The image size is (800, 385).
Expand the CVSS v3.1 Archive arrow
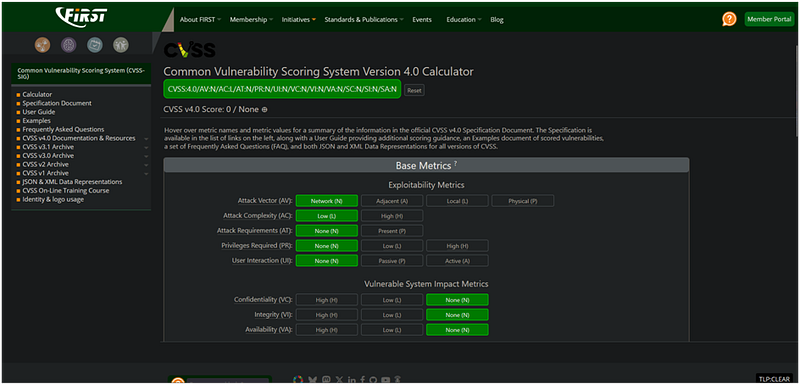(x=146, y=147)
